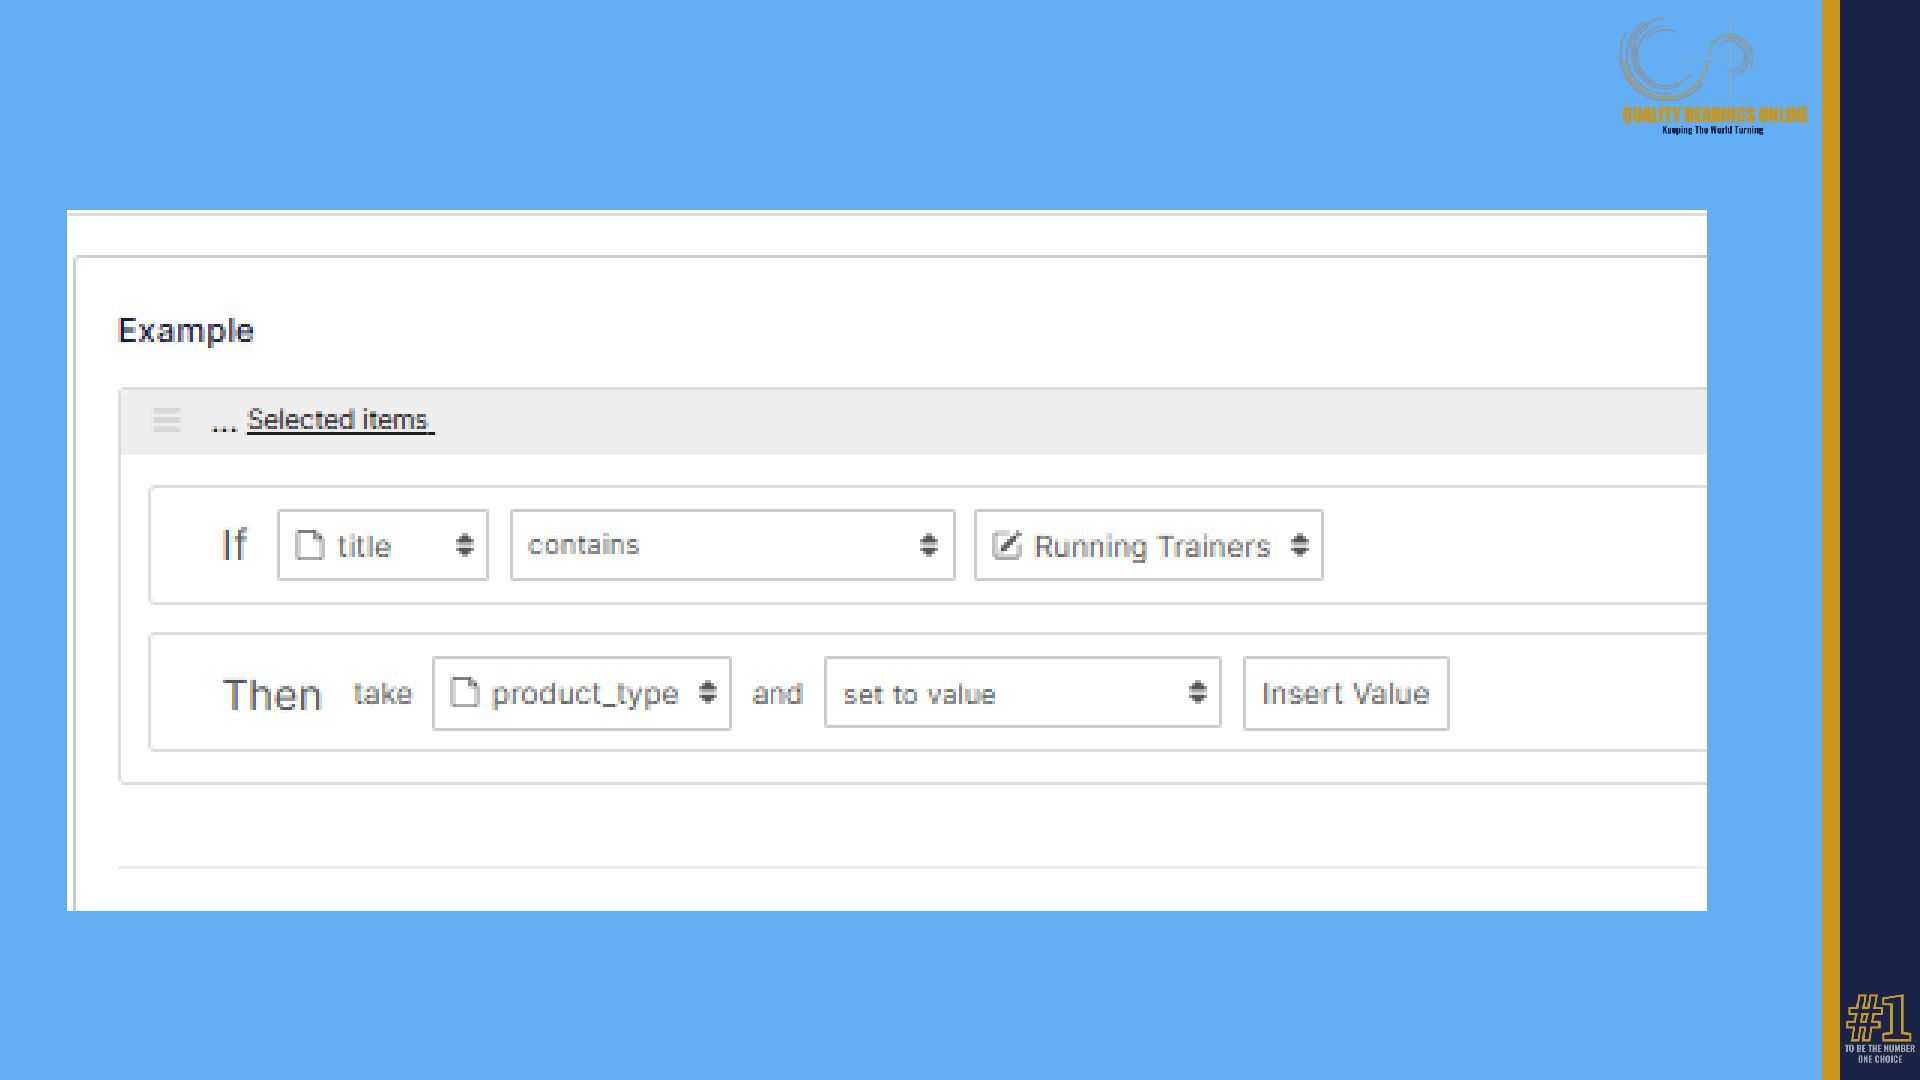Click the edit pencil icon beside Running Trainers
The image size is (1920, 1080).
point(1006,545)
